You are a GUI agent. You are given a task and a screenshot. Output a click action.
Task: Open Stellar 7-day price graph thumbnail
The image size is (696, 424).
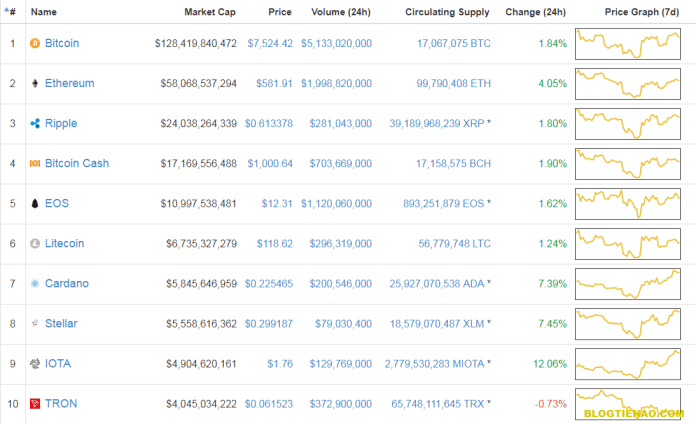click(628, 324)
